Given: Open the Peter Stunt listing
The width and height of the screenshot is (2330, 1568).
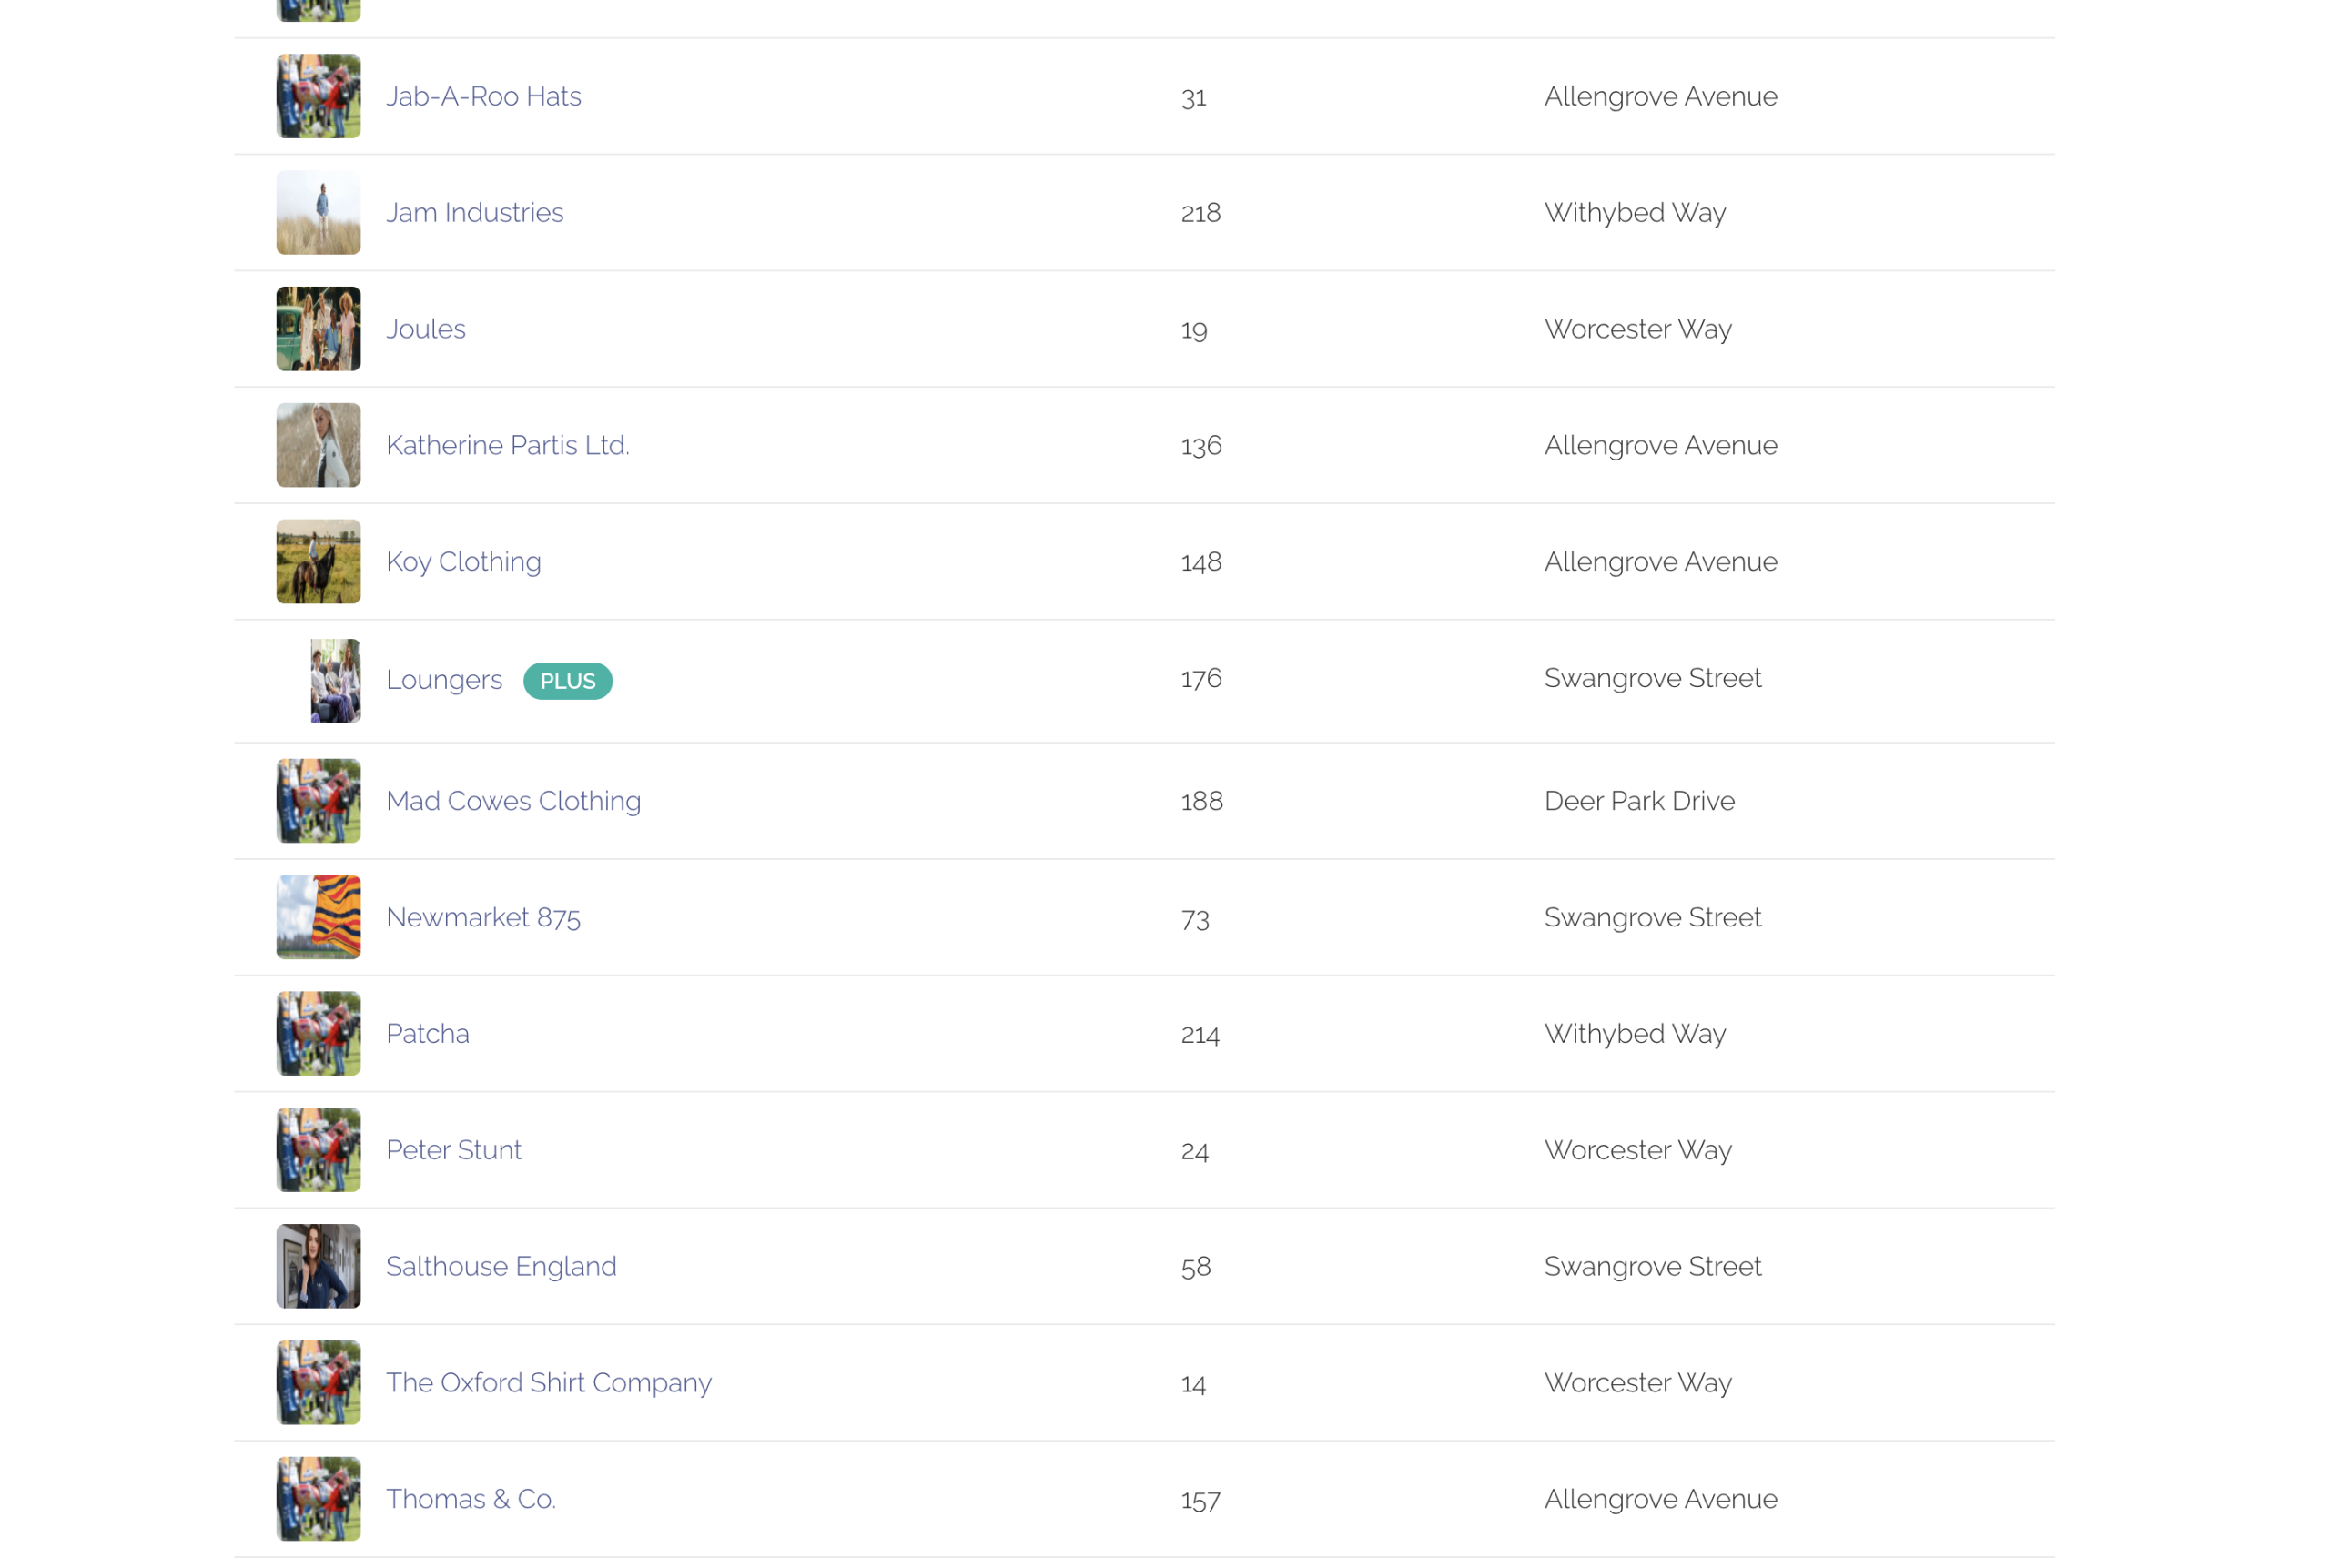Looking at the screenshot, I should click(x=453, y=1150).
